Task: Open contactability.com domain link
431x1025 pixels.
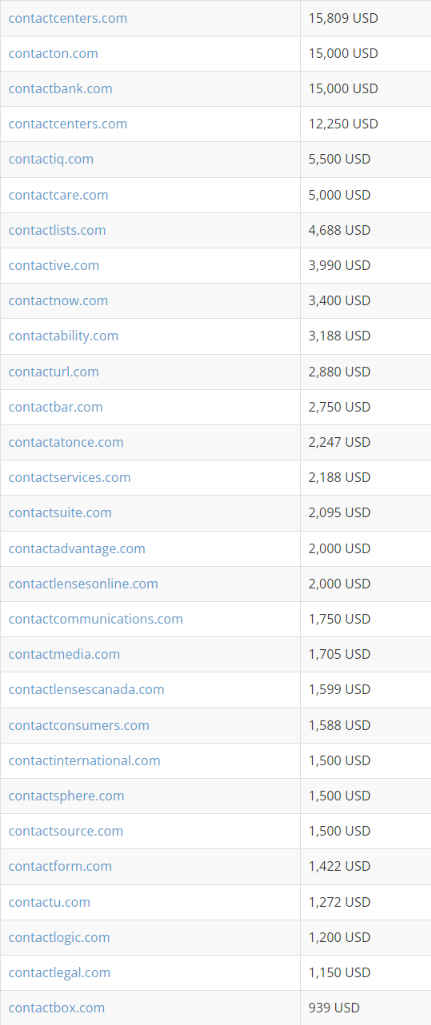Action: [63, 336]
